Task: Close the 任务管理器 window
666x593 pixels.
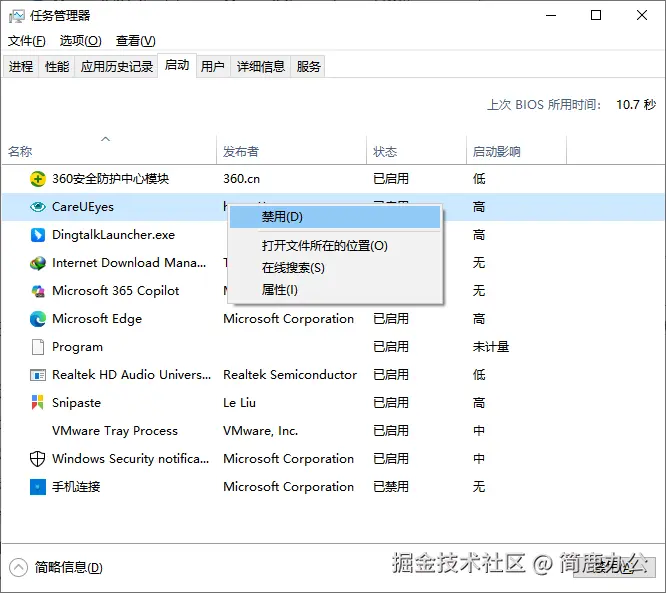Action: coord(642,16)
